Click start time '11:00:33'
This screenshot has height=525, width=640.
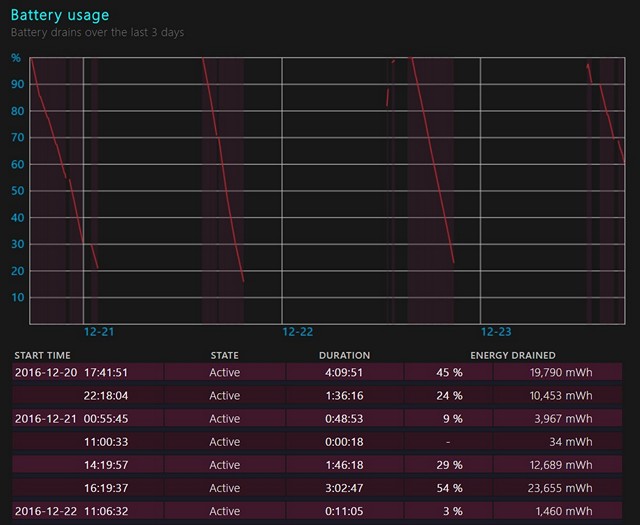[x=106, y=442]
